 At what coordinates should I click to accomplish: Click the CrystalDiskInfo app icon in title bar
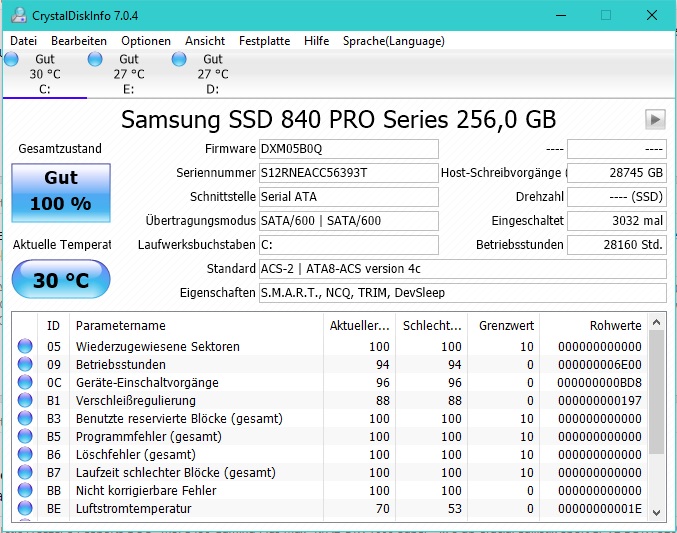pyautogui.click(x=19, y=16)
